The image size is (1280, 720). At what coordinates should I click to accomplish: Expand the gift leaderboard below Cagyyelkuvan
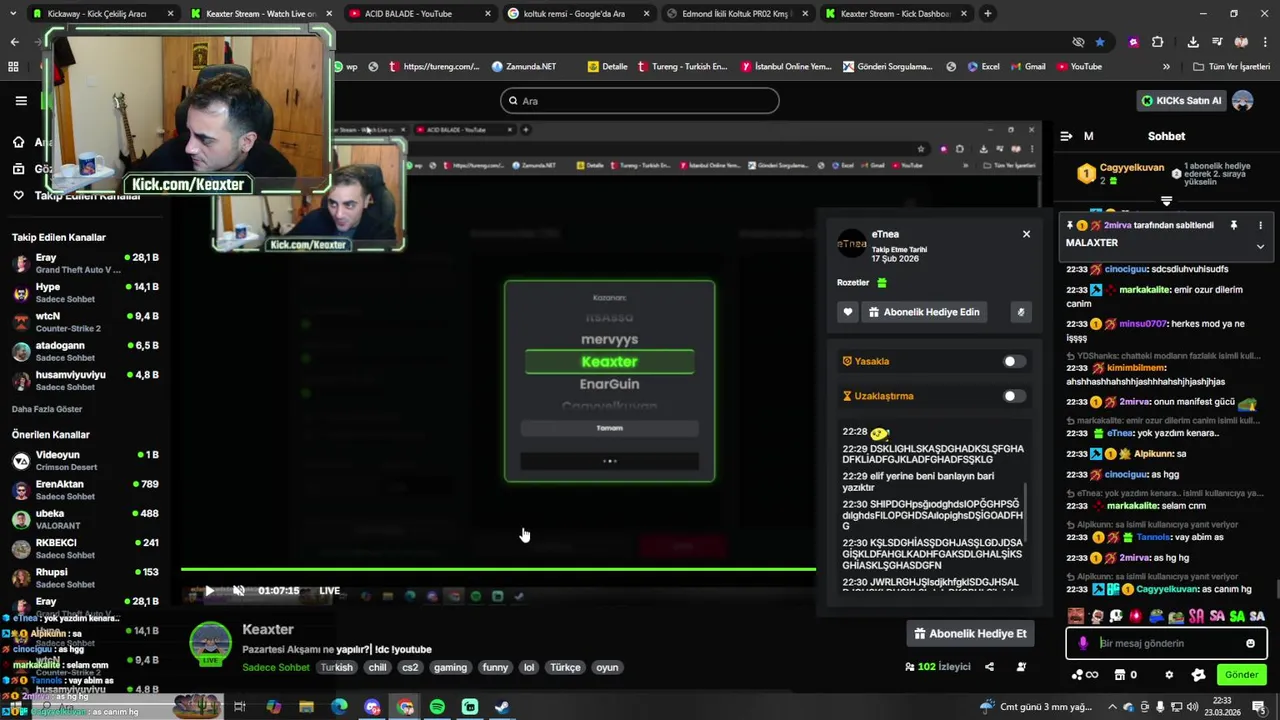(x=1166, y=201)
